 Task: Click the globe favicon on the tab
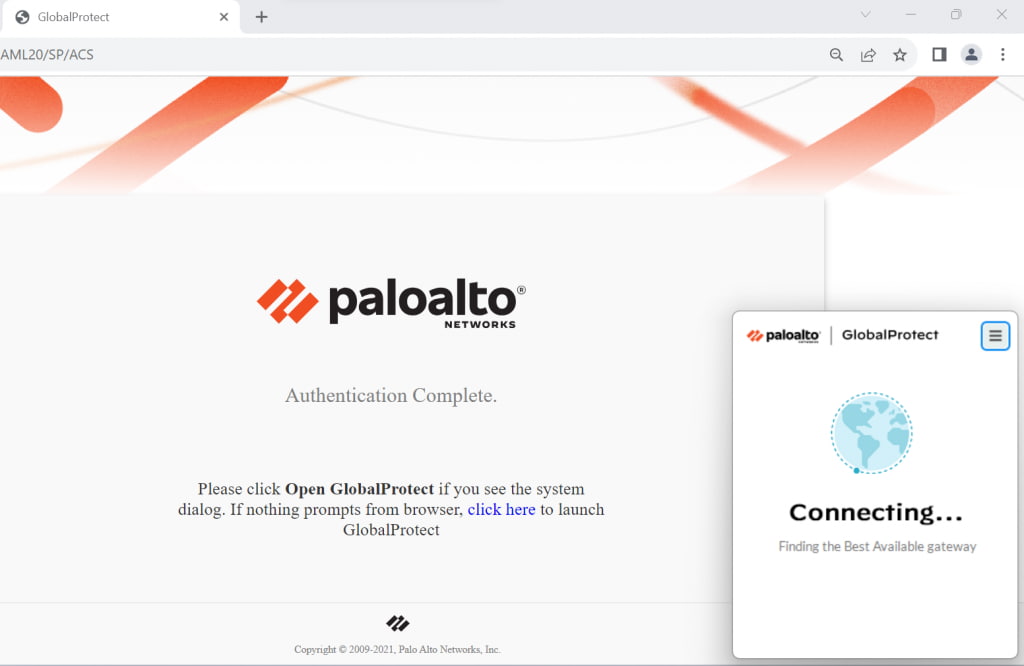(22, 17)
